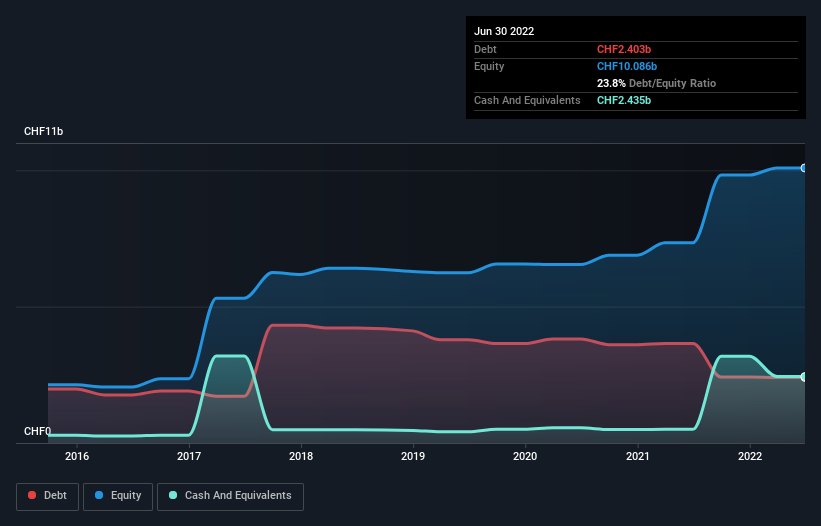This screenshot has width=821, height=526.
Task: Click the CHF2.435b cash value
Action: (624, 100)
